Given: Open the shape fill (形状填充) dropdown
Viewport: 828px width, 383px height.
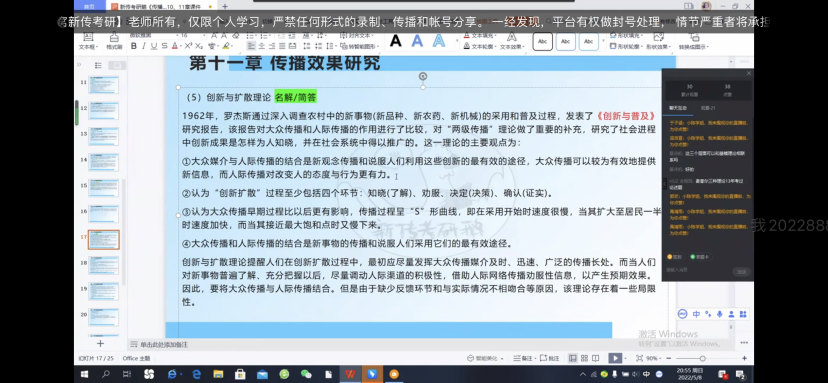Looking at the screenshot, I should [x=626, y=35].
